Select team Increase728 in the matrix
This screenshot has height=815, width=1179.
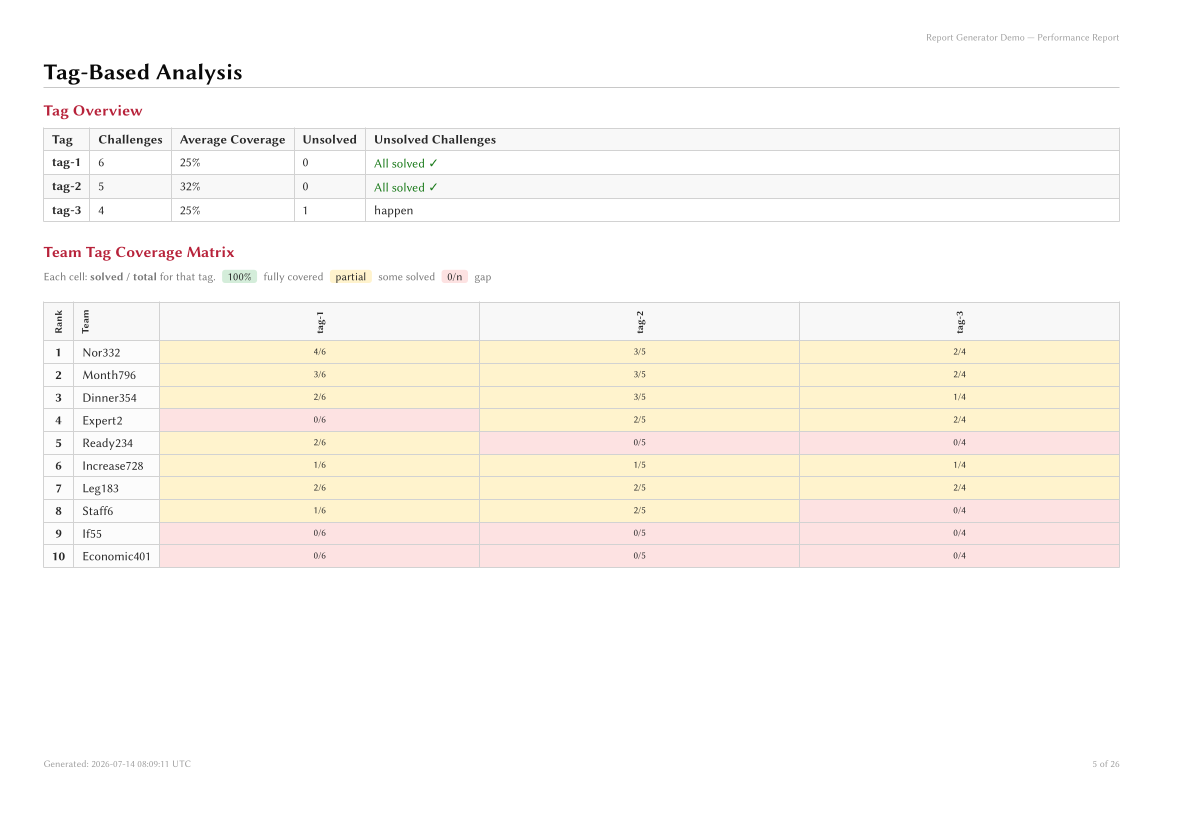(x=113, y=466)
